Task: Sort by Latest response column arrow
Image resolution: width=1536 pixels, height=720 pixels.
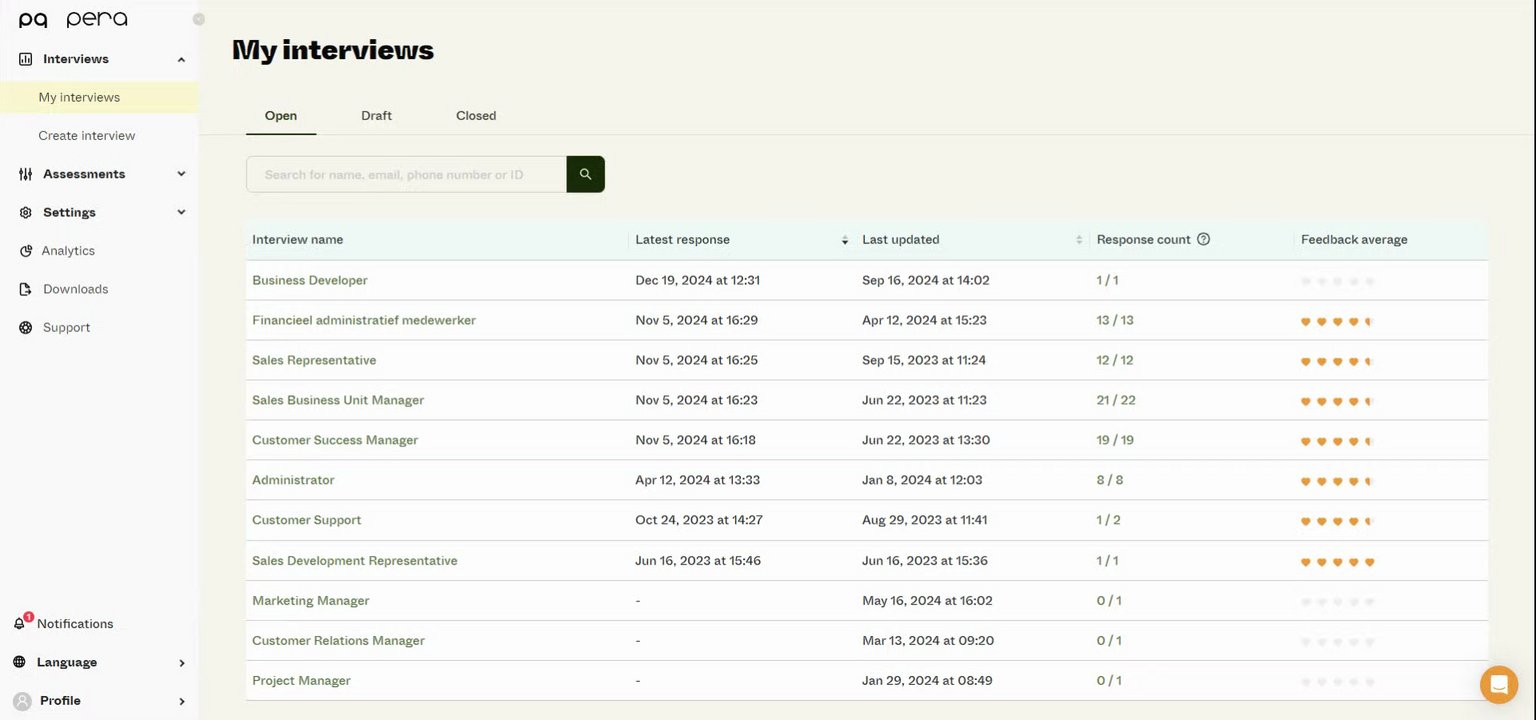Action: coord(845,240)
